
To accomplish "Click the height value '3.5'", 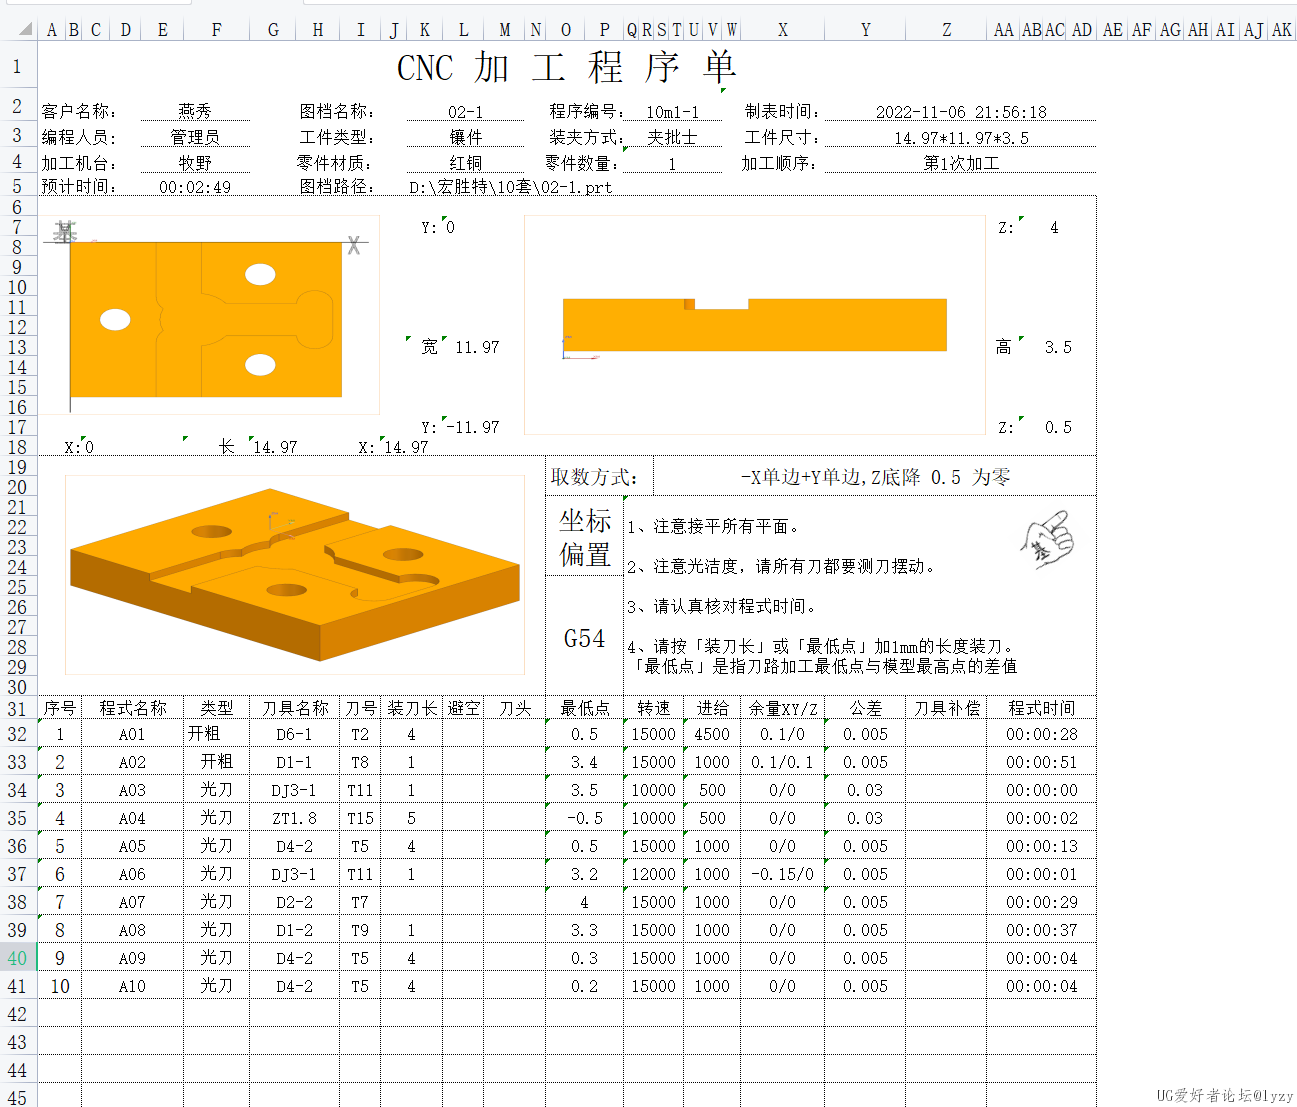I will point(1058,347).
